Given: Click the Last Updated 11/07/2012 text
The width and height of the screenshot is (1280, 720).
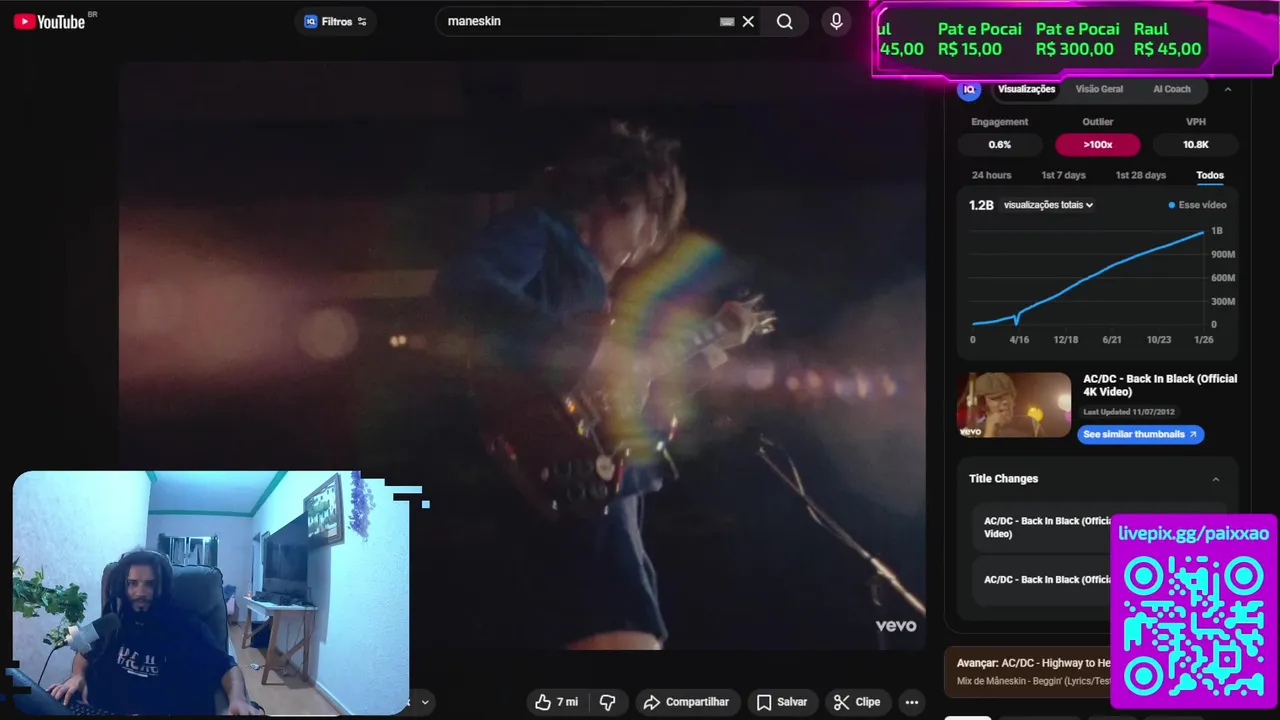Looking at the screenshot, I should (1129, 412).
